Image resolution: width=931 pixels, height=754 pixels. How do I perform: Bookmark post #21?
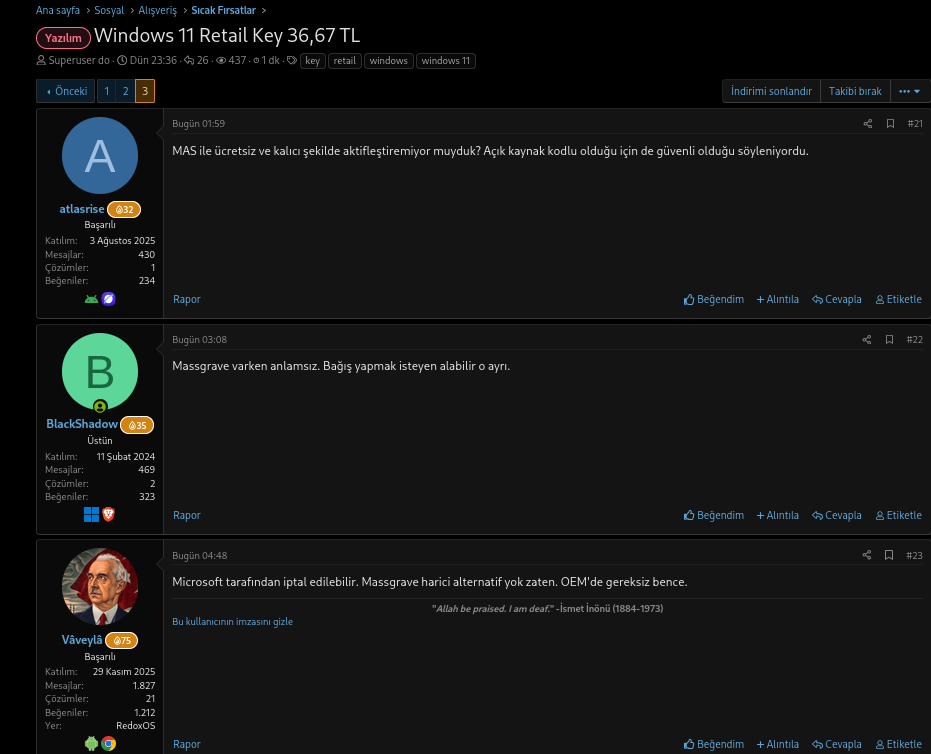[890, 123]
